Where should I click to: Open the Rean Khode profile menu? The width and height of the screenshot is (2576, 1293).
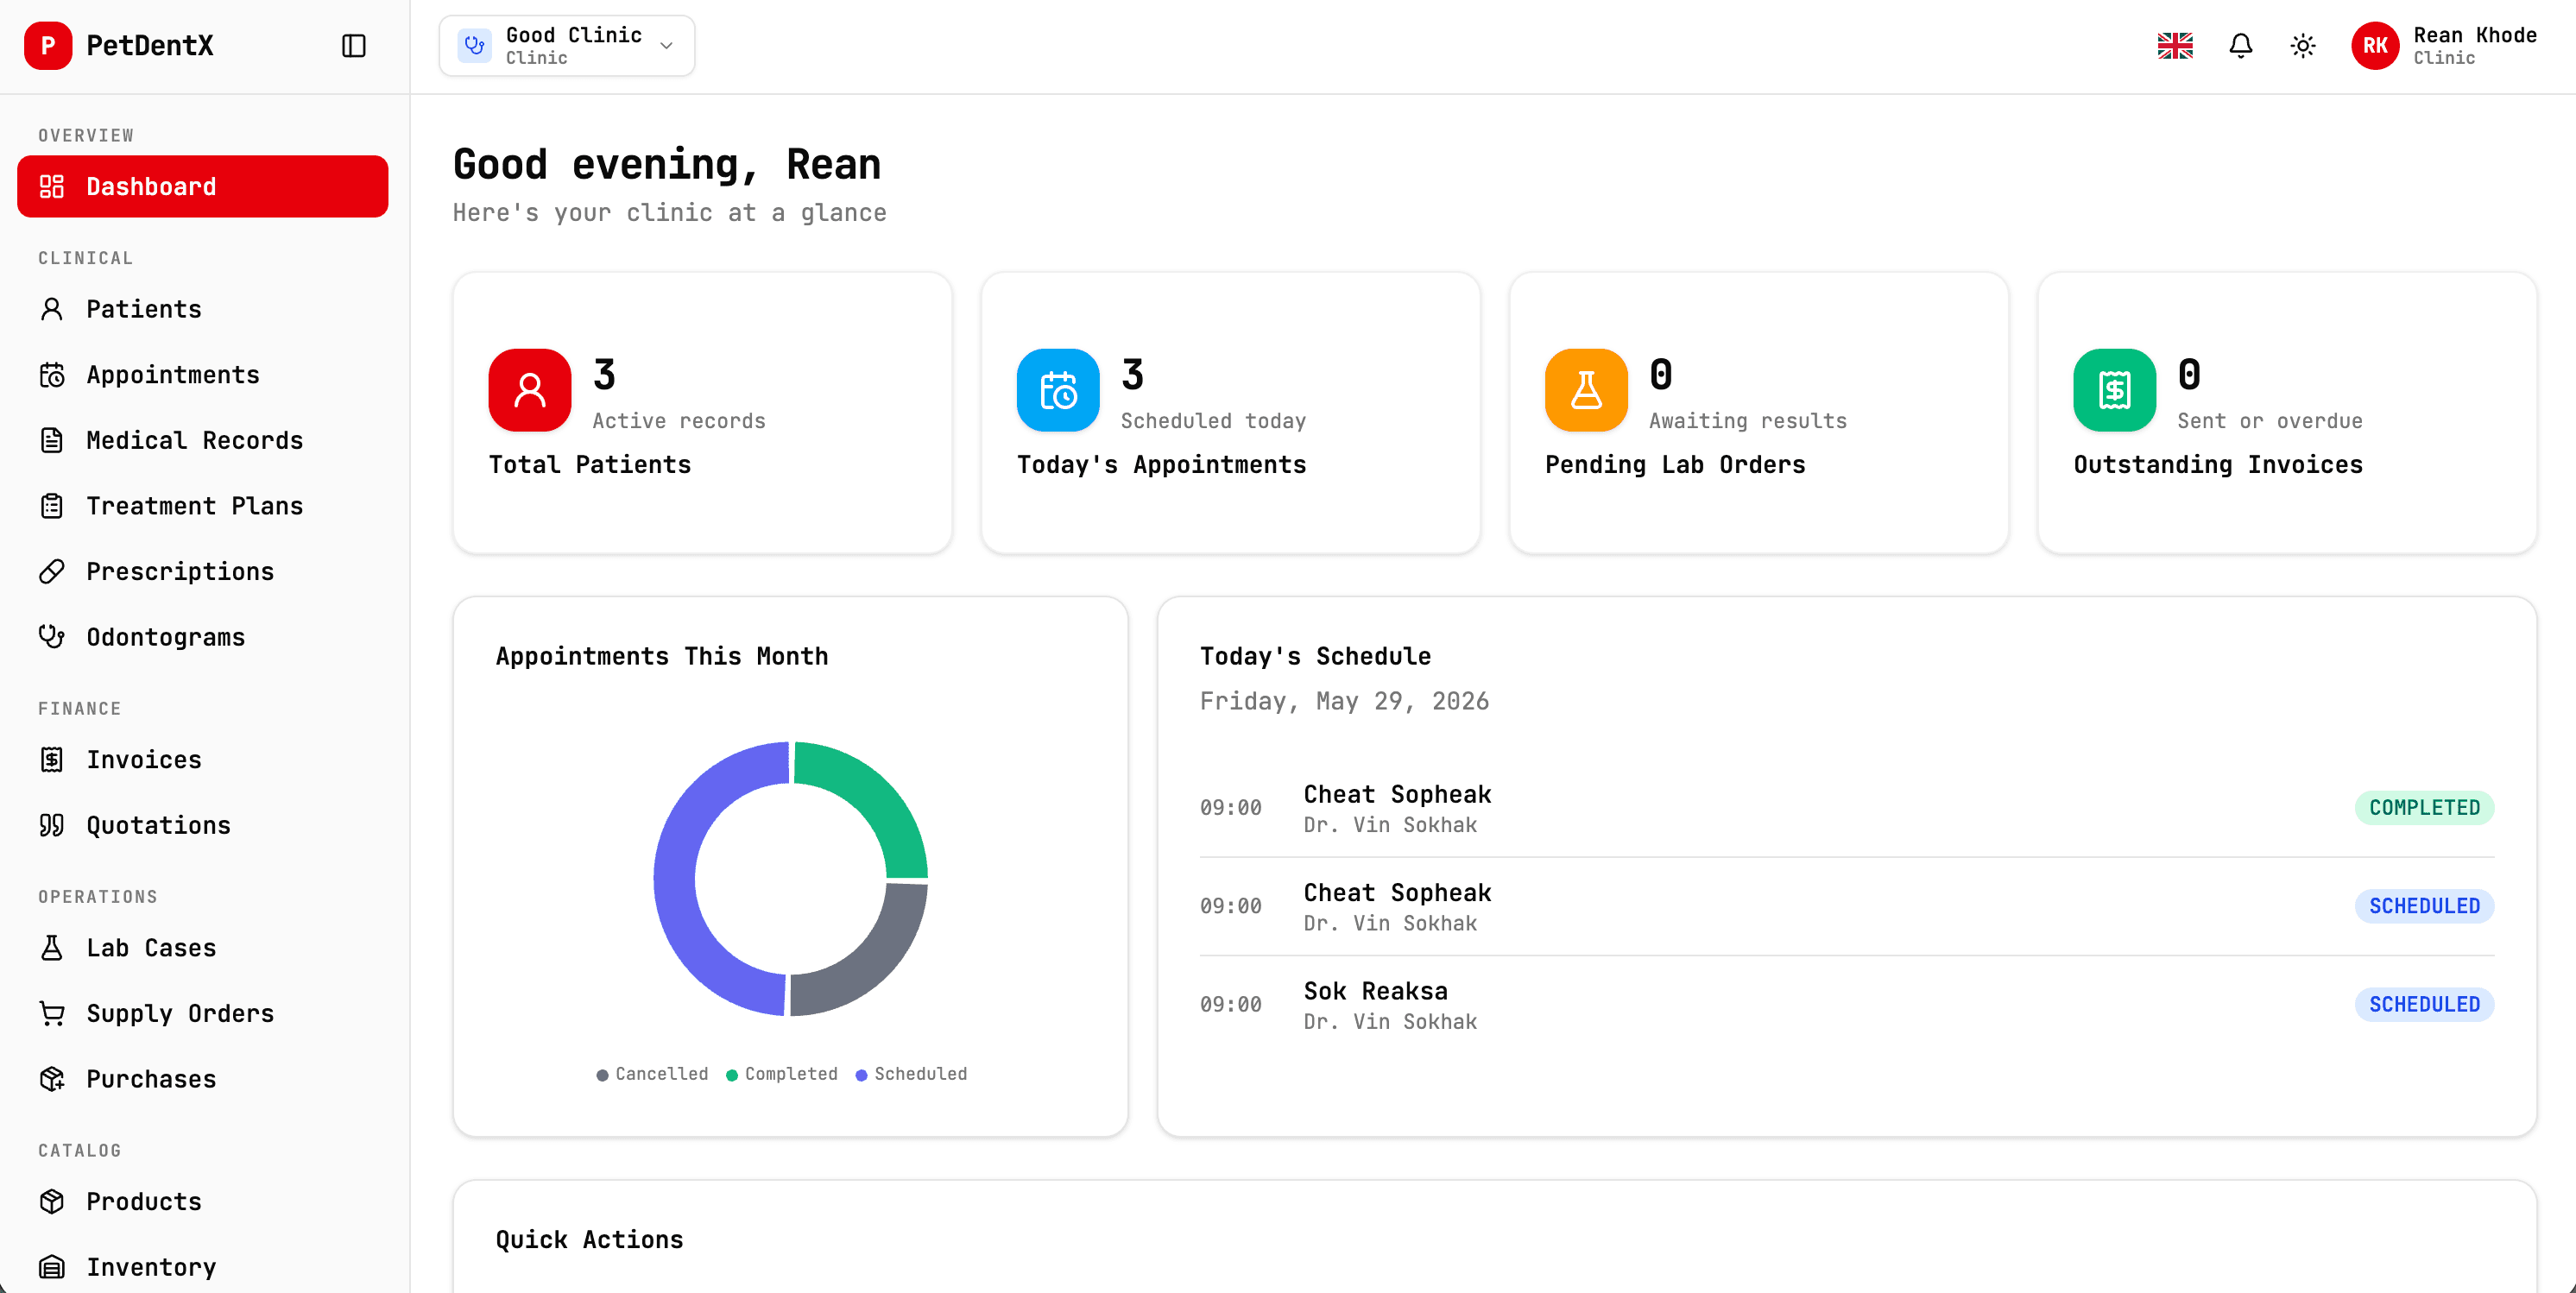tap(2444, 46)
